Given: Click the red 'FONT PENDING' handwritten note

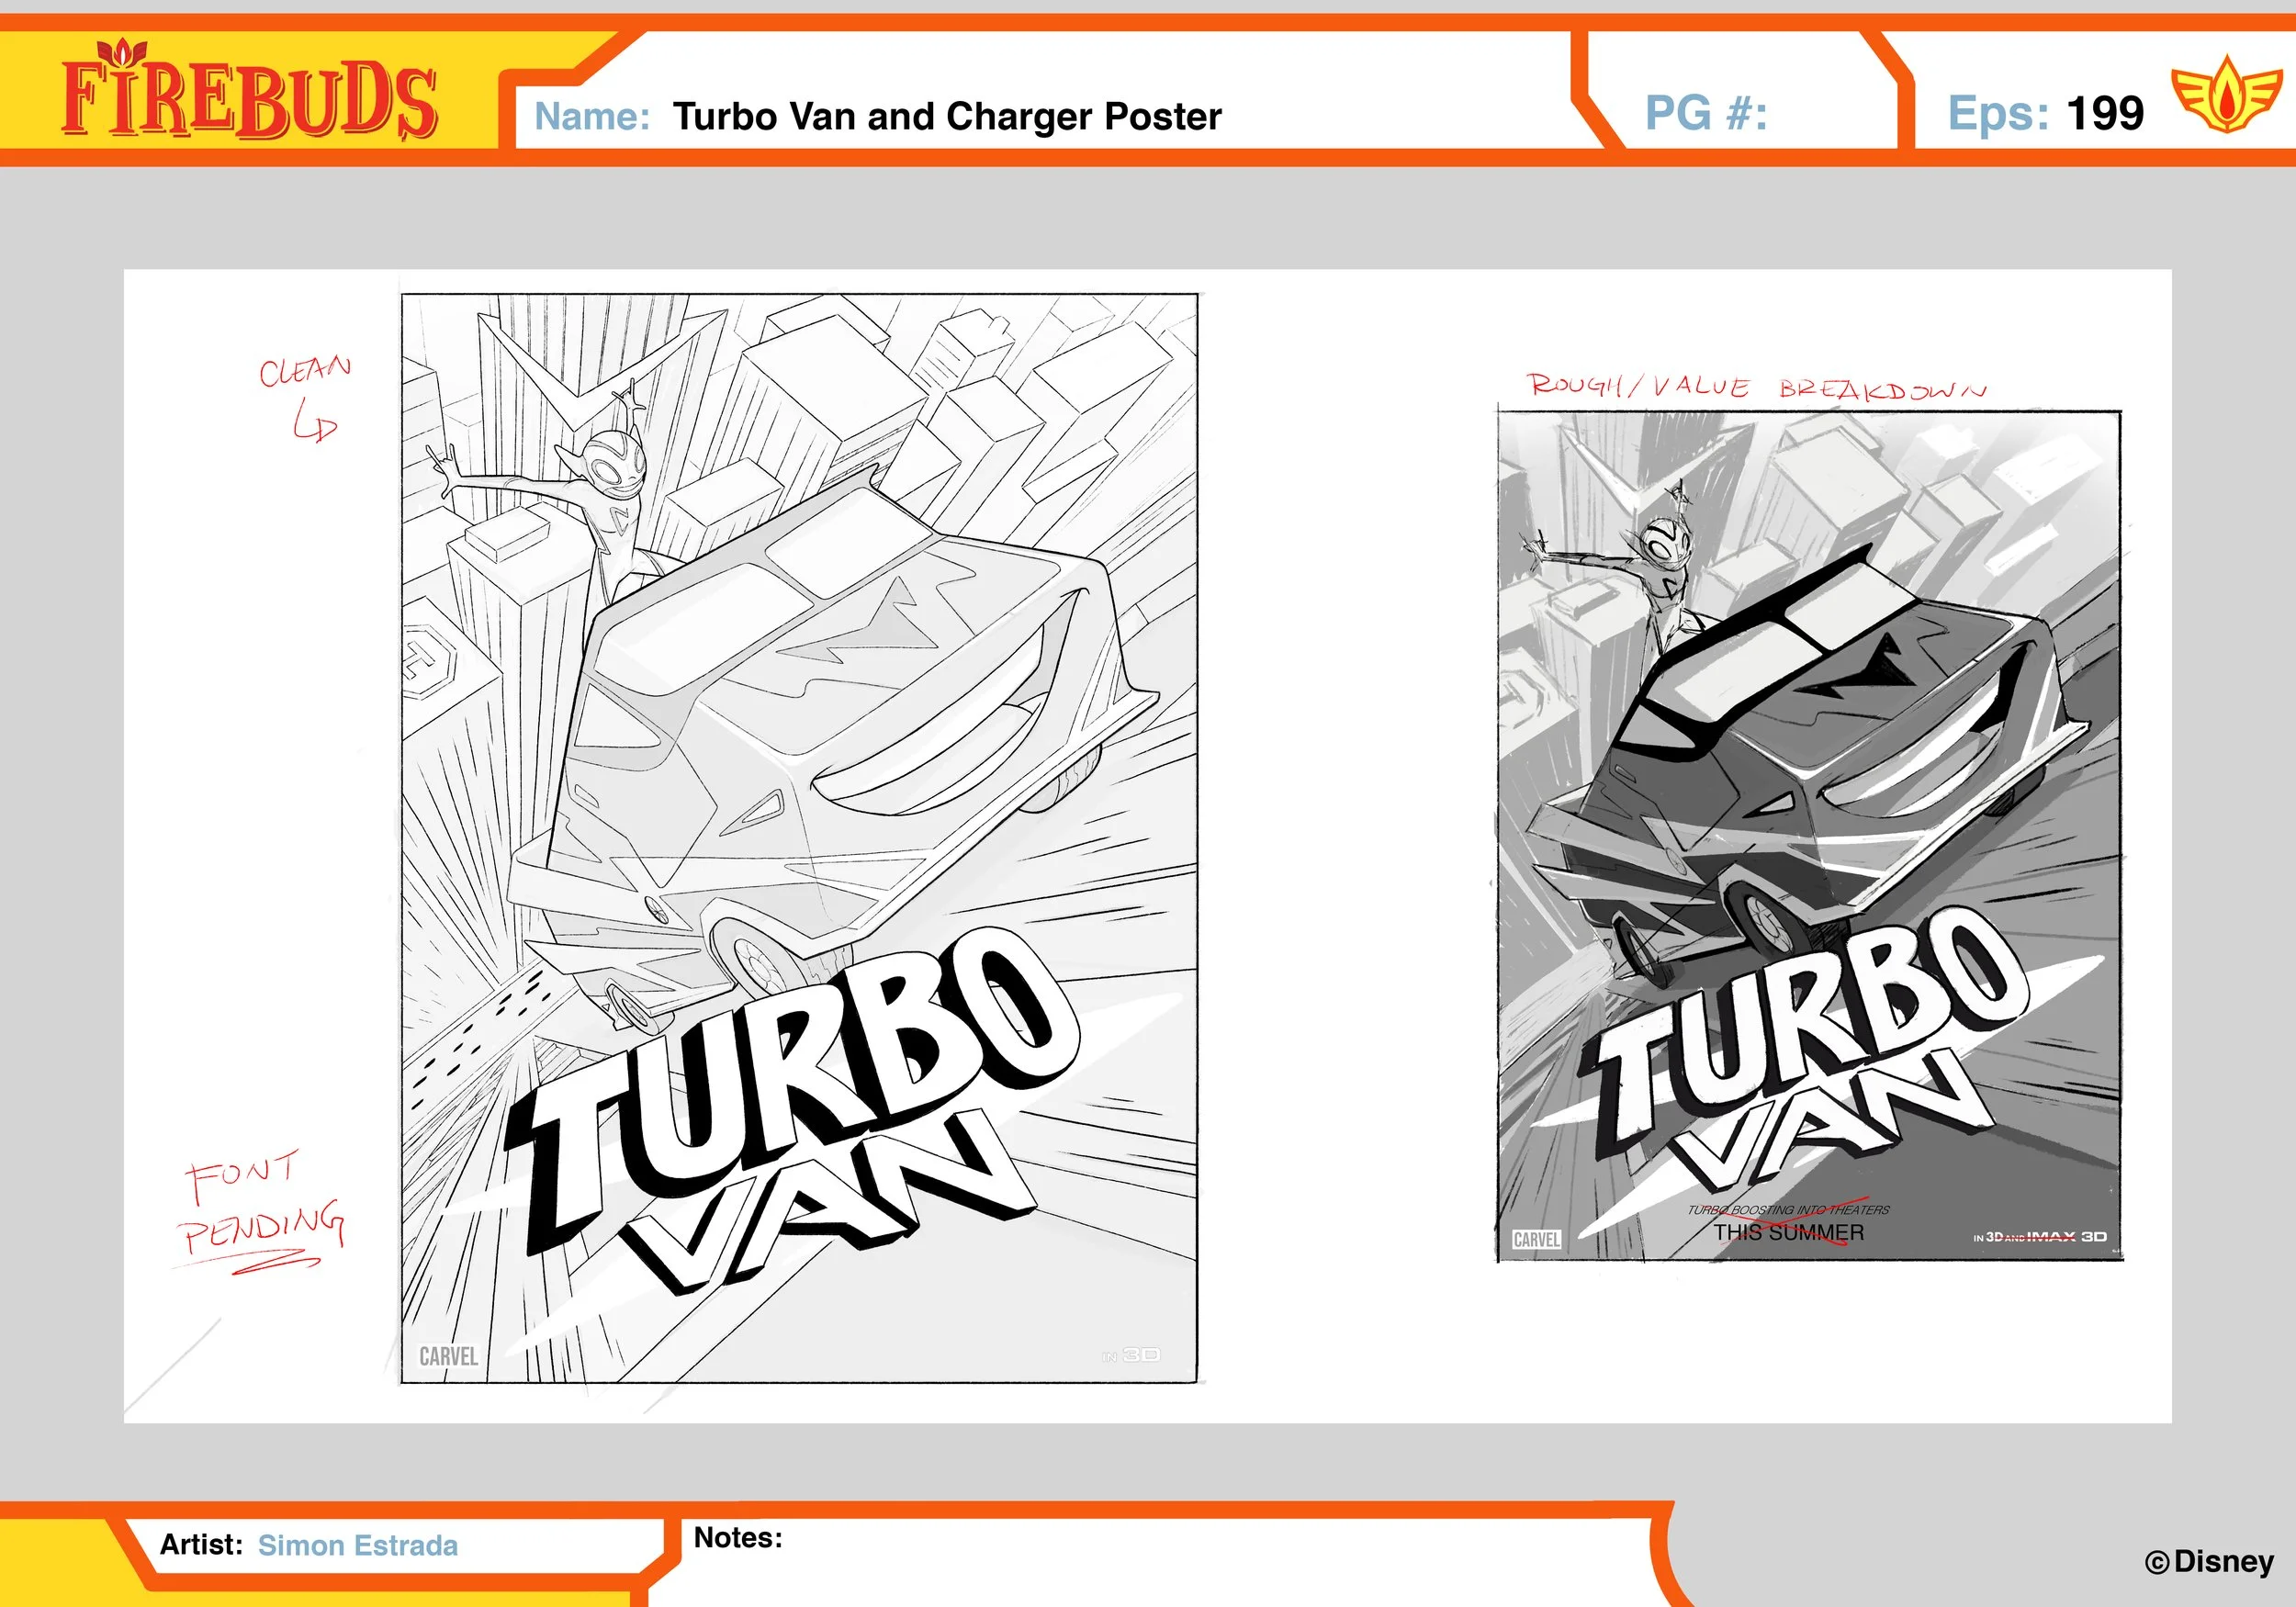Looking at the screenshot, I should (x=262, y=1211).
